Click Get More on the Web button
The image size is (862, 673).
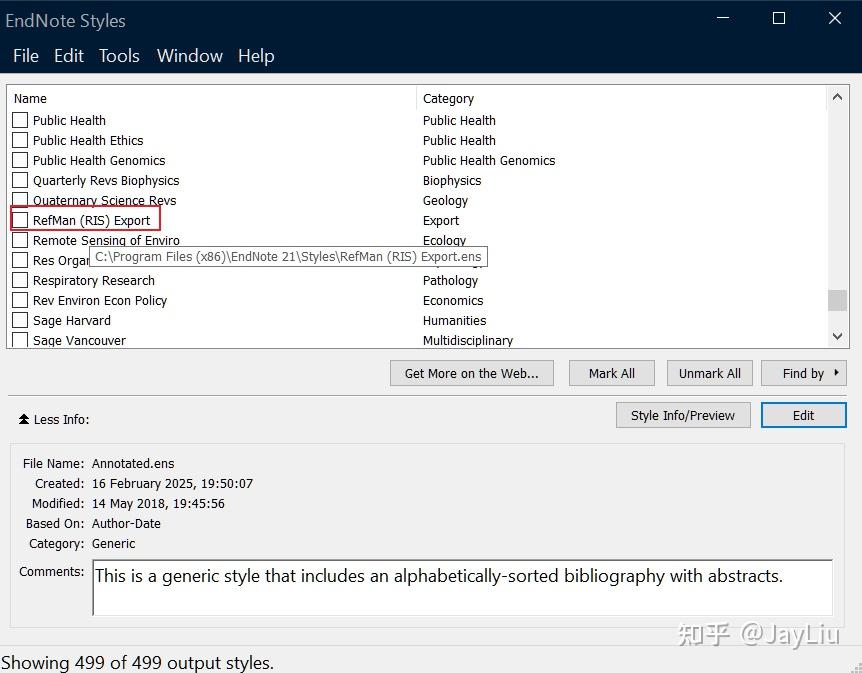click(472, 373)
